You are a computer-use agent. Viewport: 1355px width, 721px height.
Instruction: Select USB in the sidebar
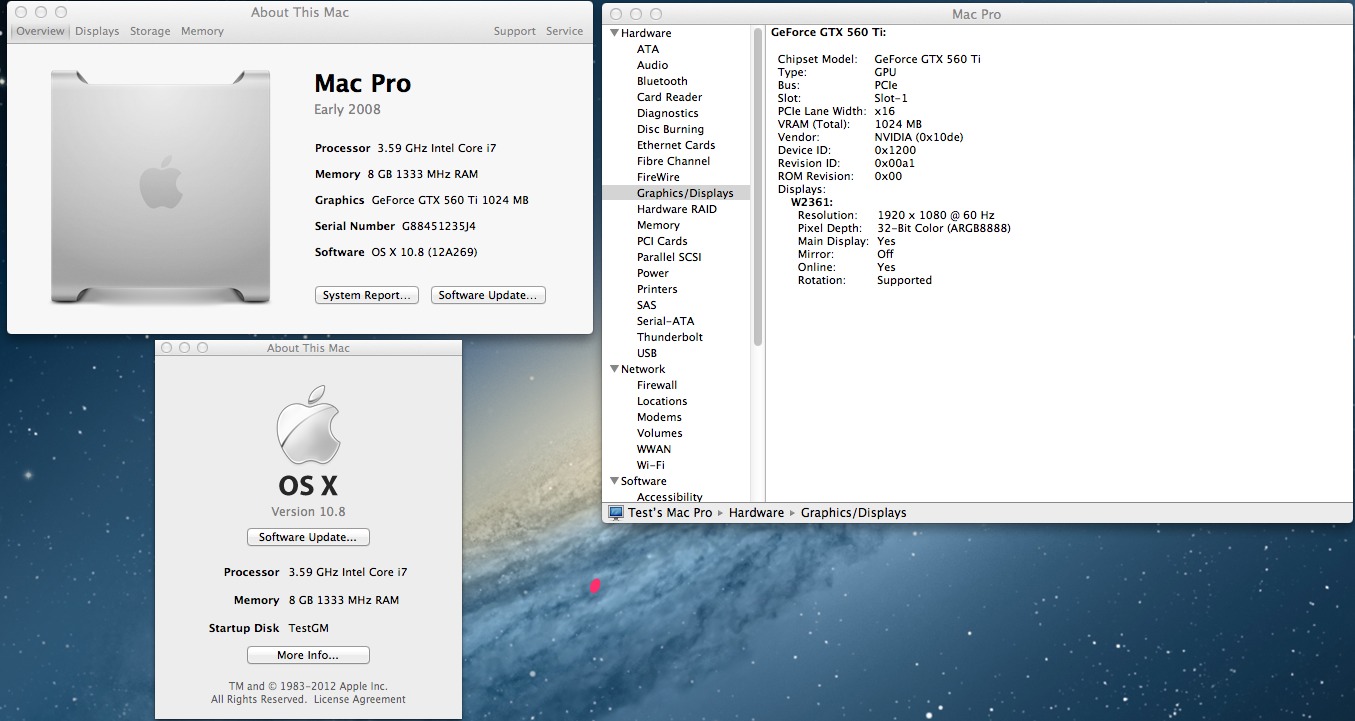pos(647,353)
